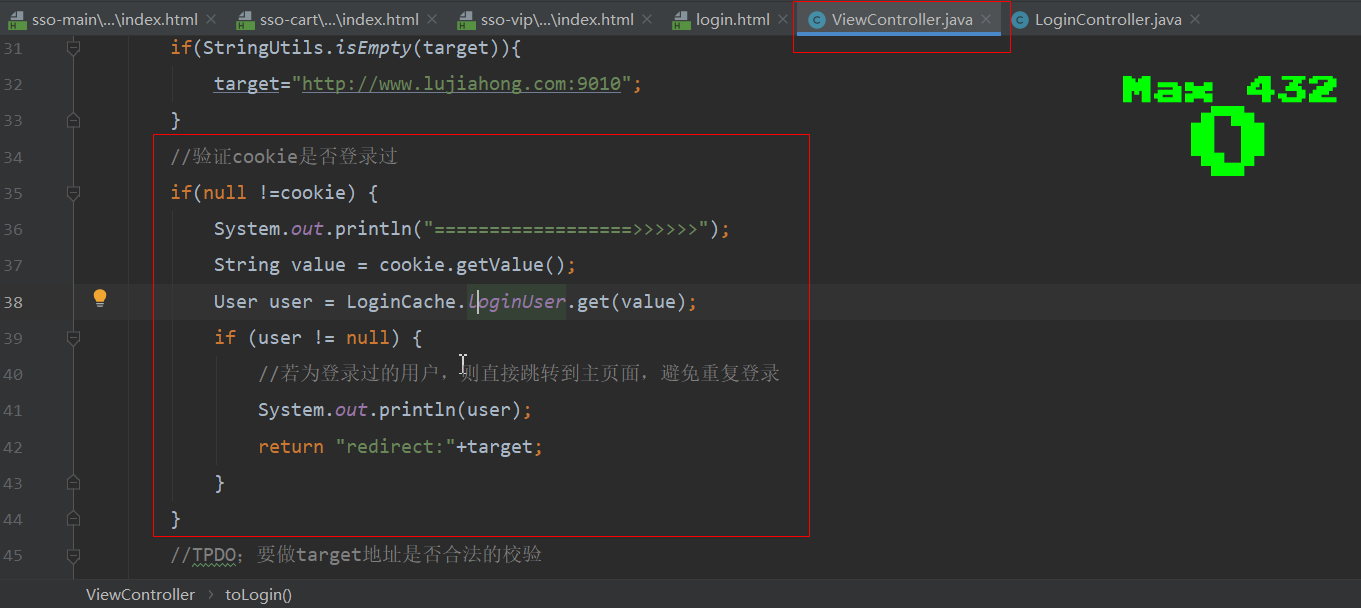Switch to the login.html tab

click(733, 20)
